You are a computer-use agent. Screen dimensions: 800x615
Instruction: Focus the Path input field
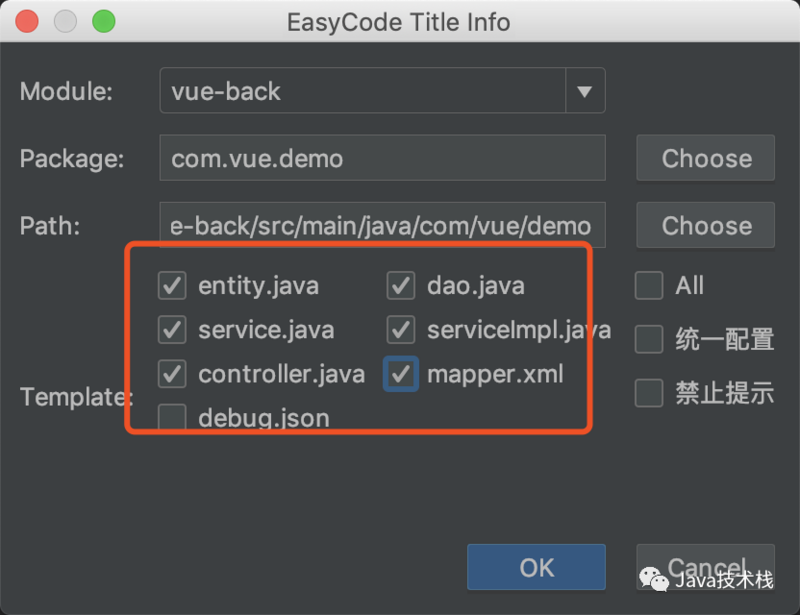(x=382, y=225)
